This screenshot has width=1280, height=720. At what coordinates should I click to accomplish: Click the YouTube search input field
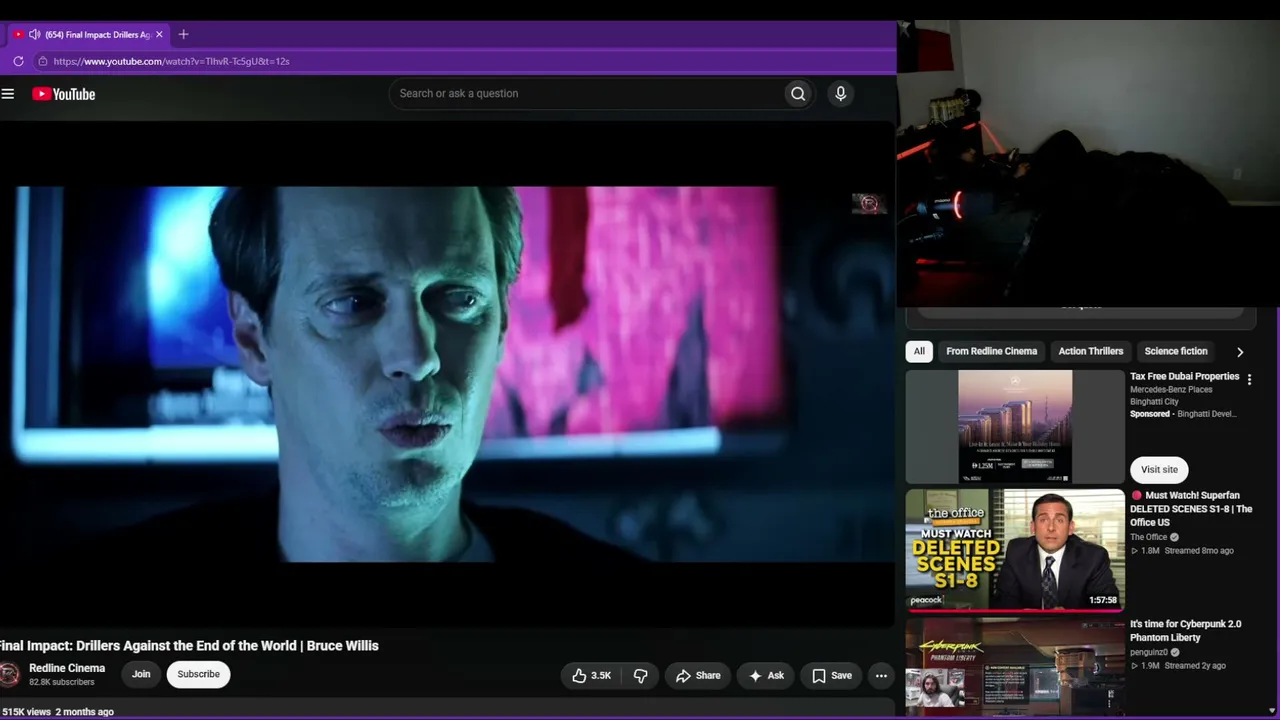587,94
